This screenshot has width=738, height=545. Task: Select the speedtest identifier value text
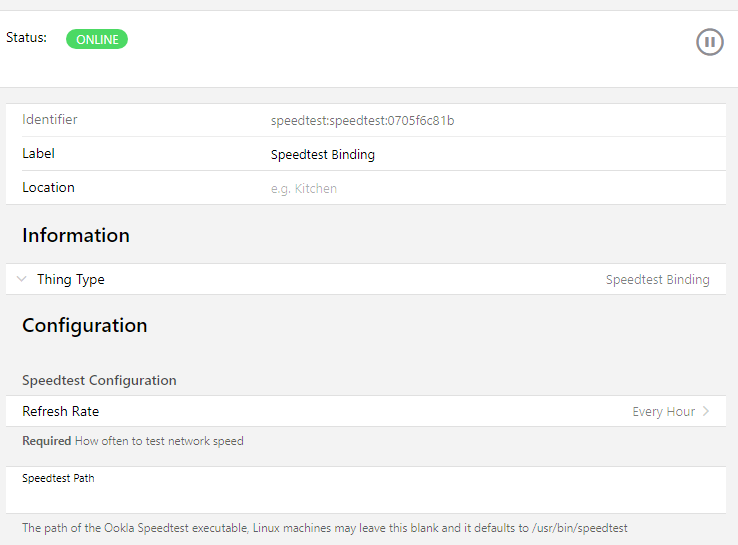point(362,121)
